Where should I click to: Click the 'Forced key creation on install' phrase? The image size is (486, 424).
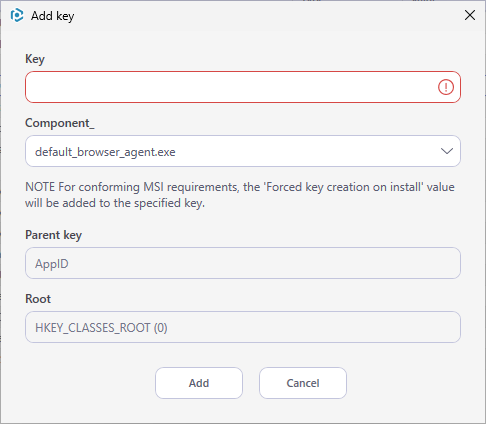click(343, 187)
